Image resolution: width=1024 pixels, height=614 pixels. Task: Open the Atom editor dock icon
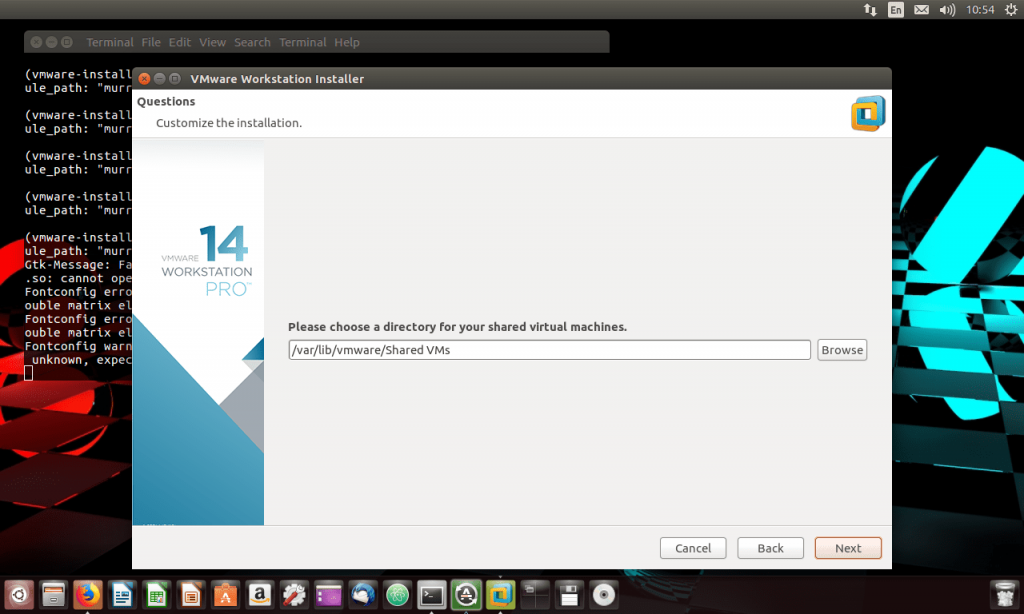(397, 595)
